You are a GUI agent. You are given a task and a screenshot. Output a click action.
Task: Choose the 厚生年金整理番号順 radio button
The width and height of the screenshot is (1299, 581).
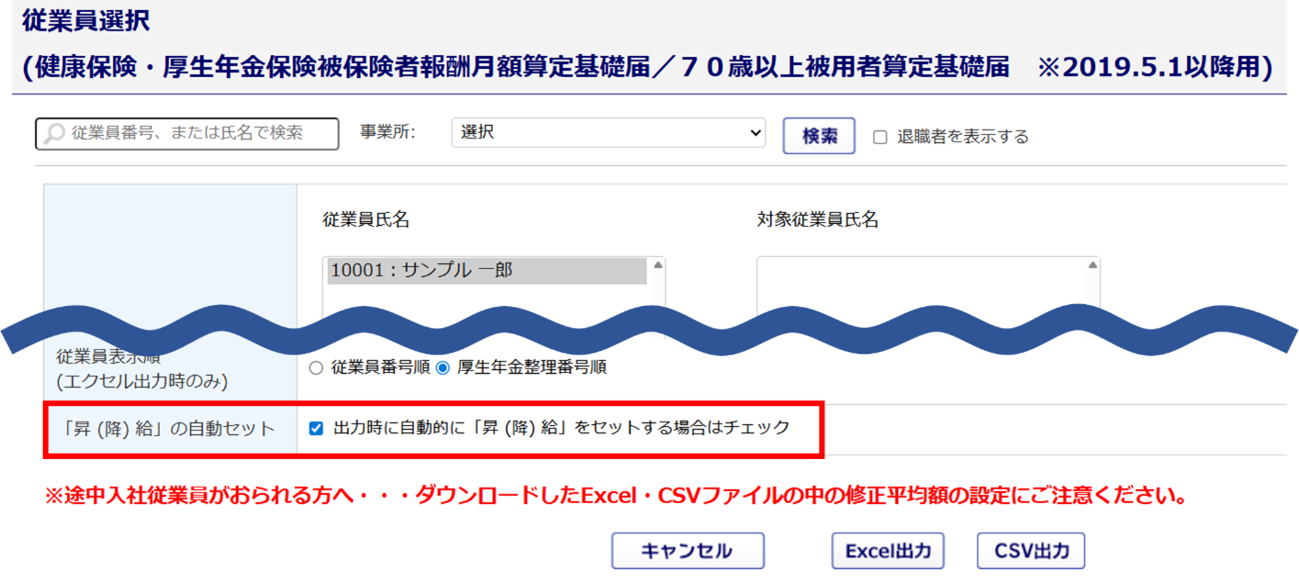point(443,368)
